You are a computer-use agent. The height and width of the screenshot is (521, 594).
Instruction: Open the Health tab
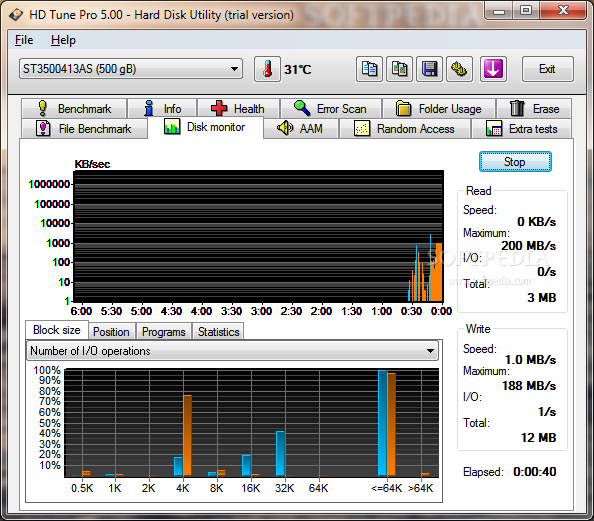(238, 109)
